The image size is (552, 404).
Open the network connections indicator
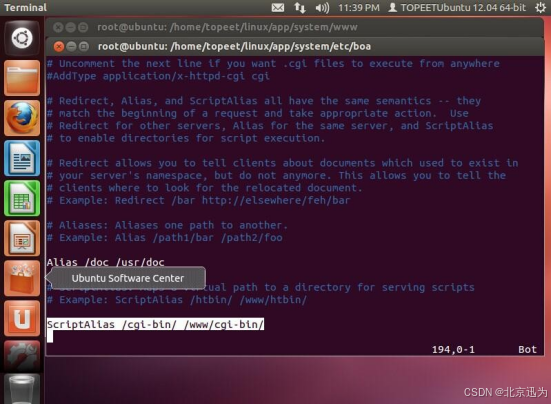(x=300, y=7)
